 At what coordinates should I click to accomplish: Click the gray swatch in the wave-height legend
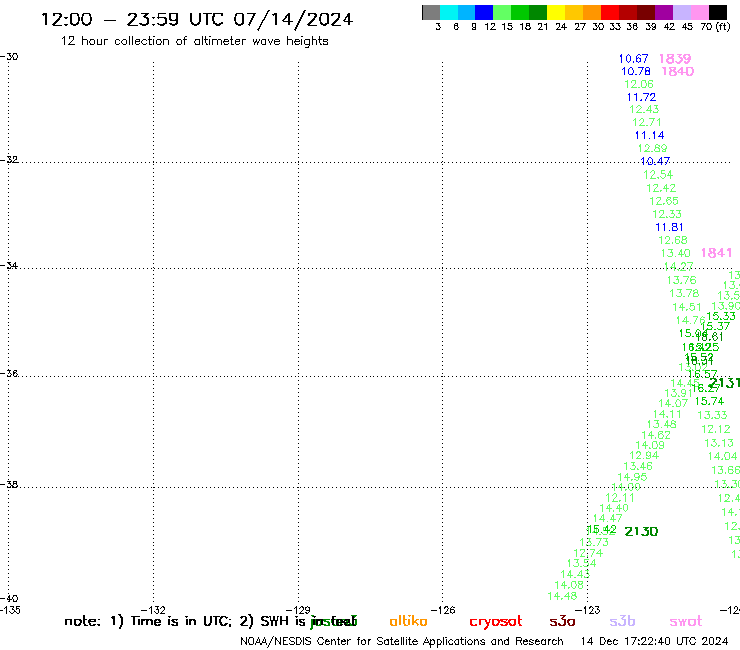(431, 12)
